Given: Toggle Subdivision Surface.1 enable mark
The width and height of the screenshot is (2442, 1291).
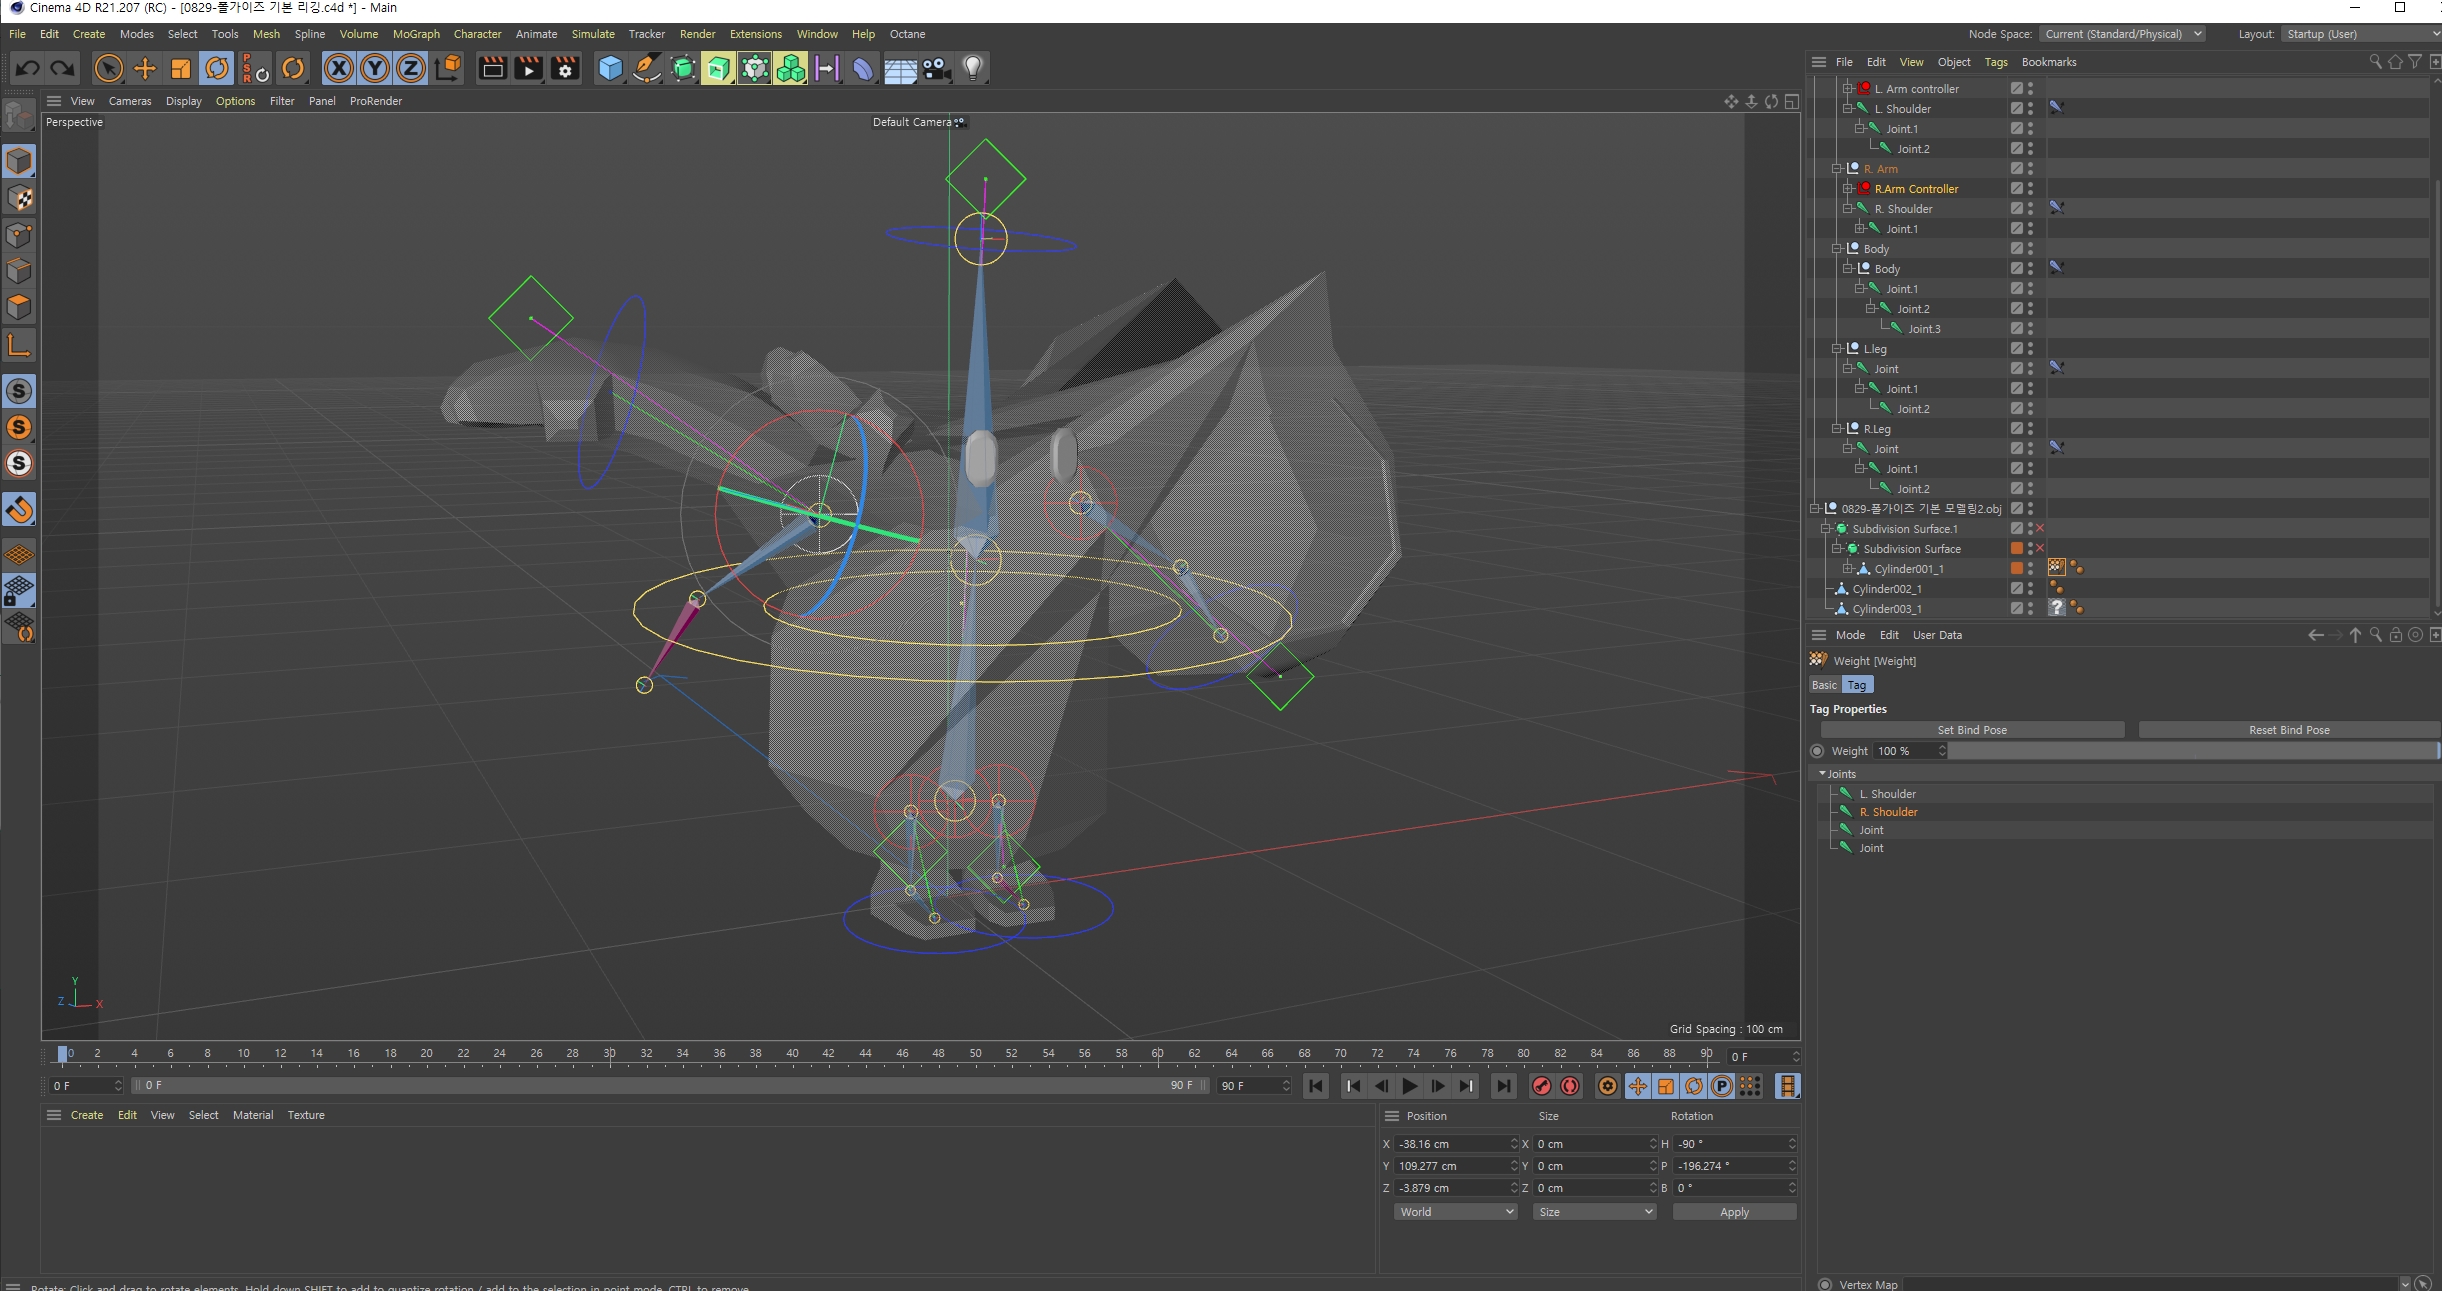Looking at the screenshot, I should click(x=2040, y=529).
